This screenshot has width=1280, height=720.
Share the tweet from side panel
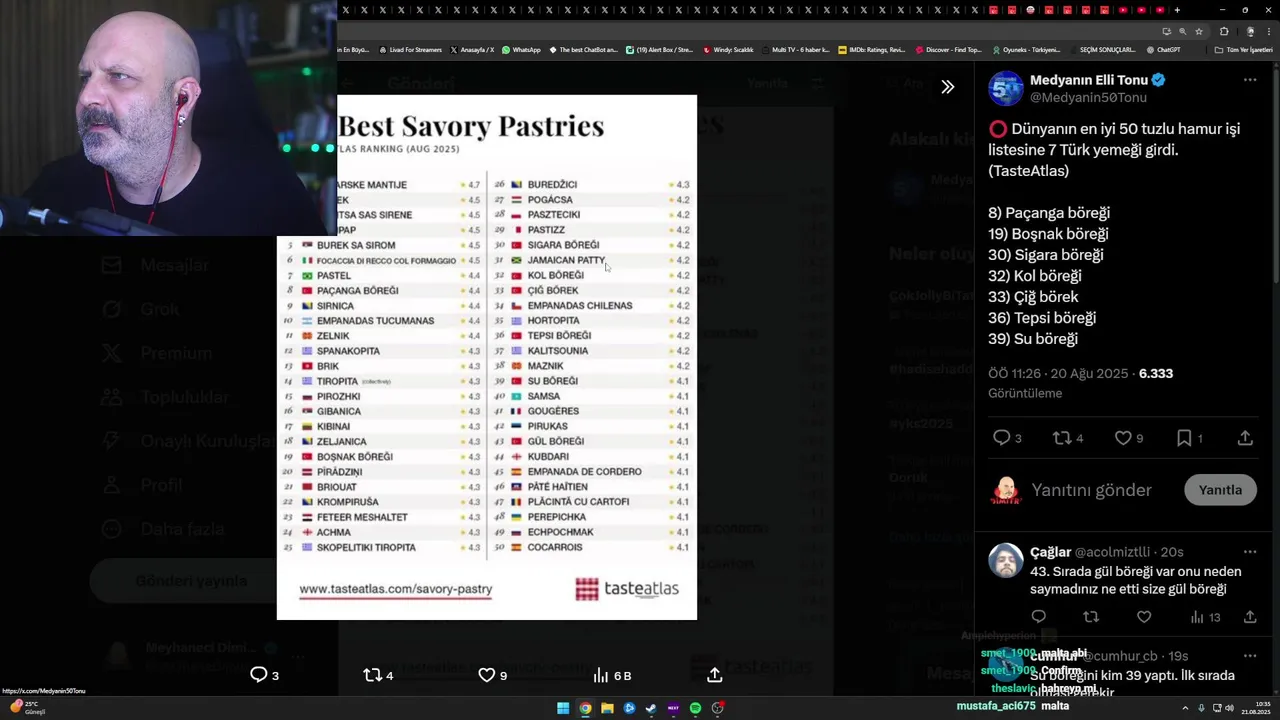[x=1245, y=438]
